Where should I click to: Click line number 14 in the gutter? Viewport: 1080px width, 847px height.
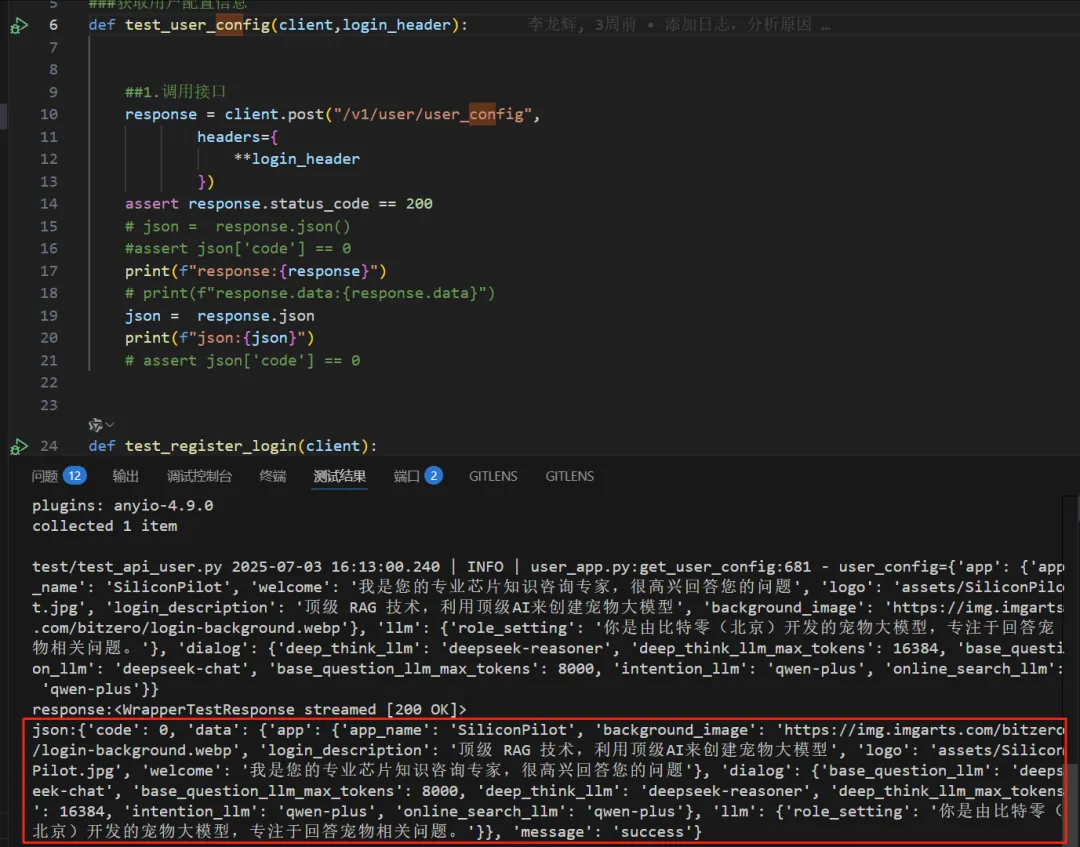[49, 204]
